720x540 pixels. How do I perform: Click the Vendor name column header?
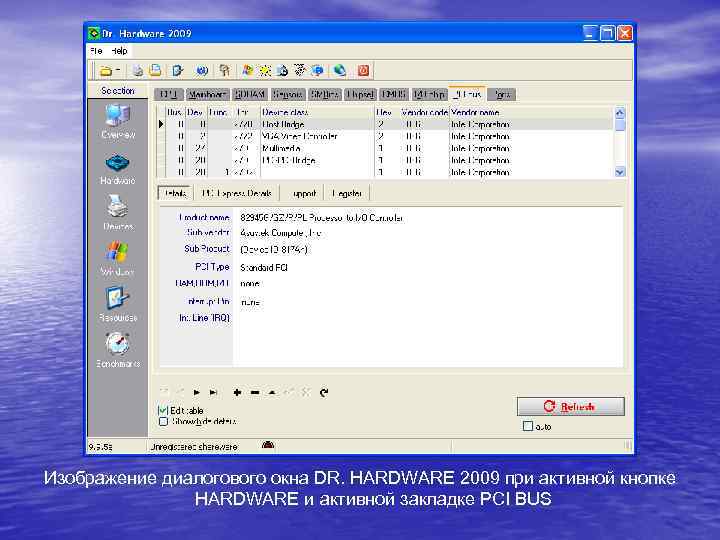pos(531,112)
